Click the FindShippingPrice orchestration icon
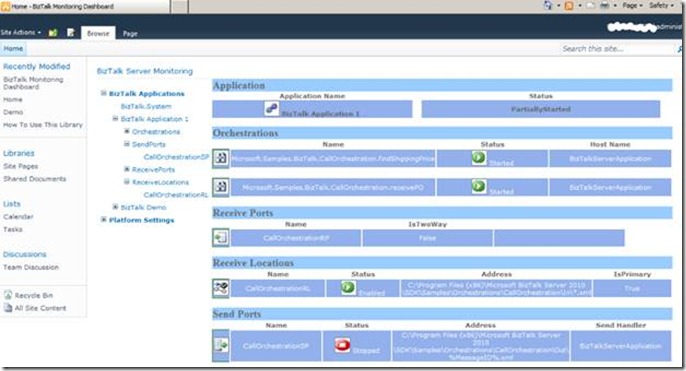 (220, 158)
